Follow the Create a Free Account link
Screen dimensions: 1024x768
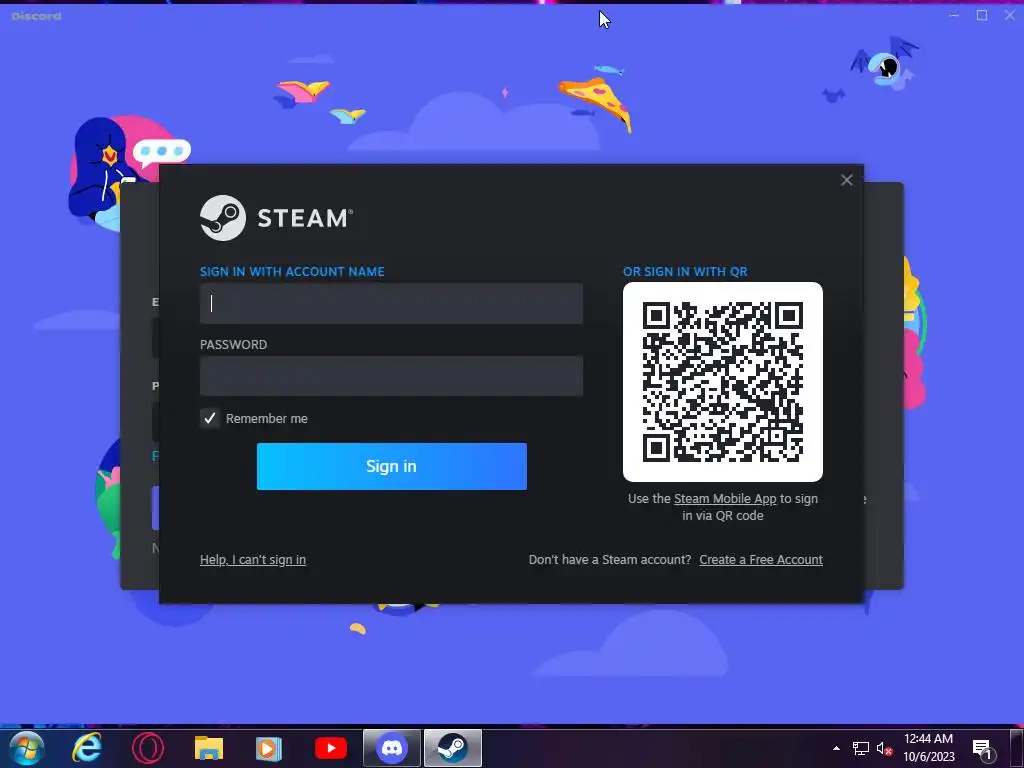761,560
